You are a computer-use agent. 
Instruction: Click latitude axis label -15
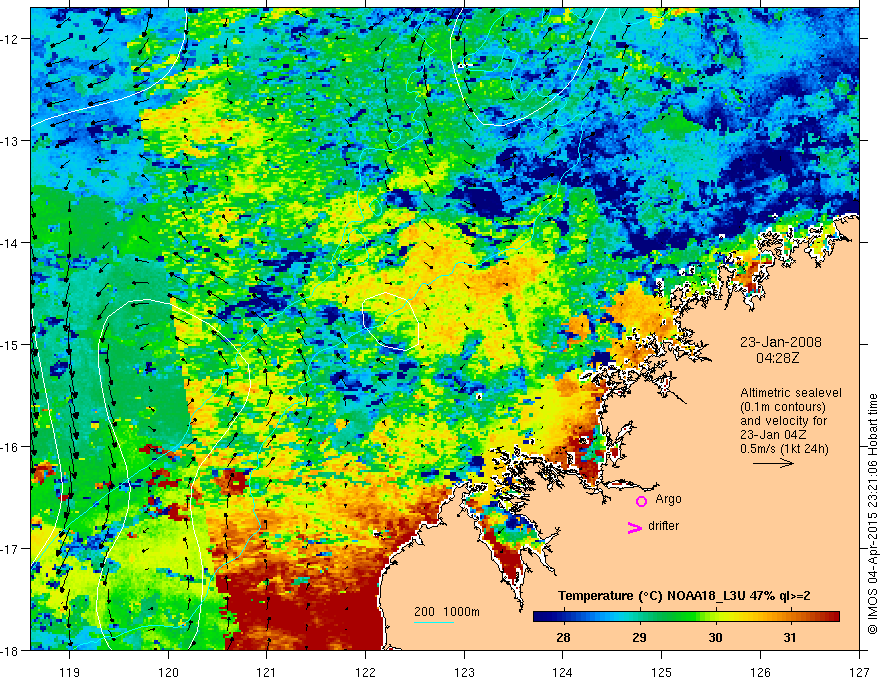click(10, 344)
